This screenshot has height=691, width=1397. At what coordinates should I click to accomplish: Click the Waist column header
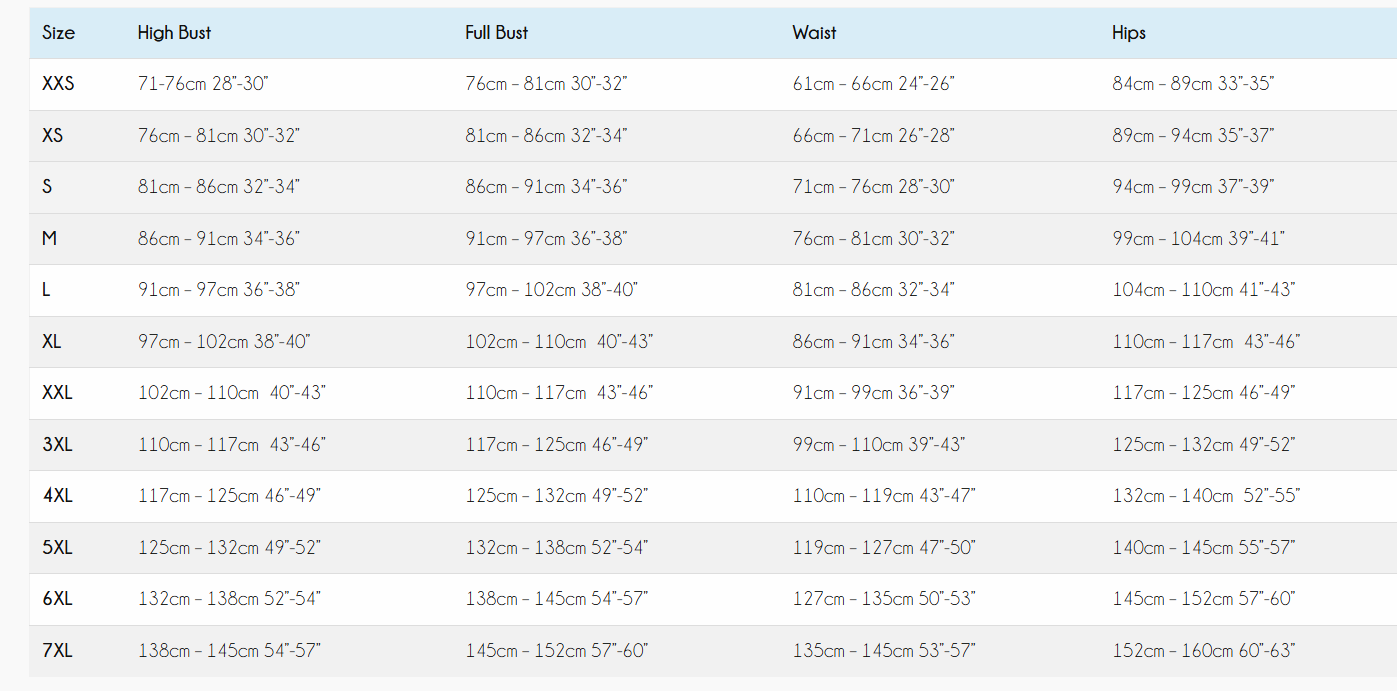click(x=814, y=33)
